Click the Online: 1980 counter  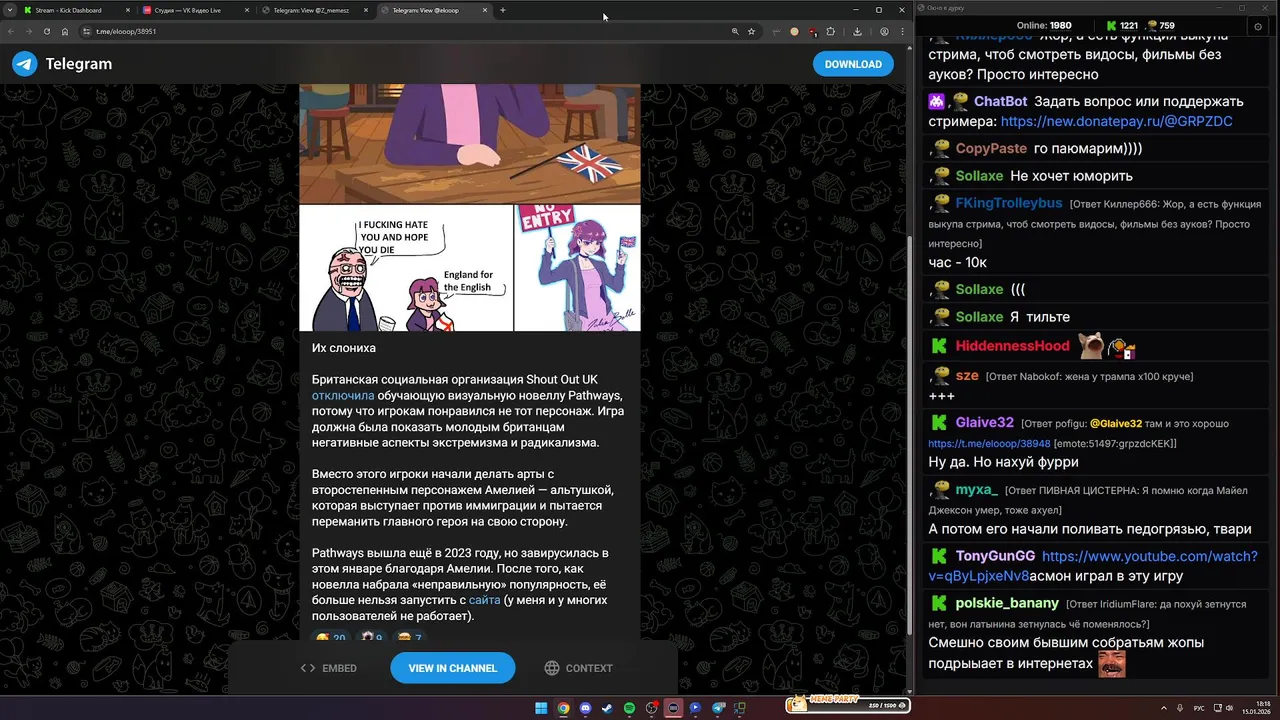coord(1043,26)
